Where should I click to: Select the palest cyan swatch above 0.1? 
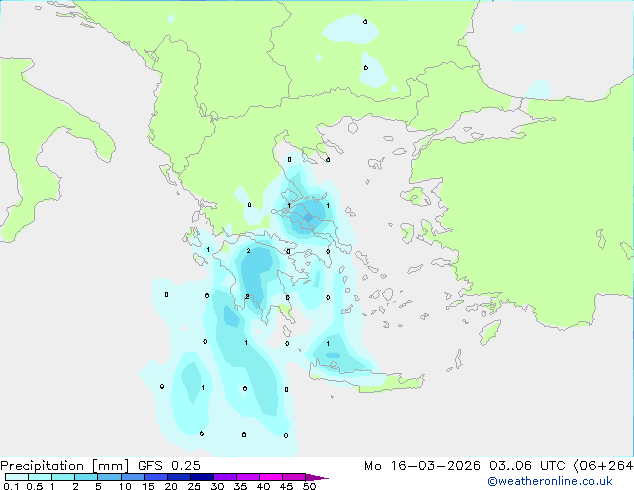(17, 477)
